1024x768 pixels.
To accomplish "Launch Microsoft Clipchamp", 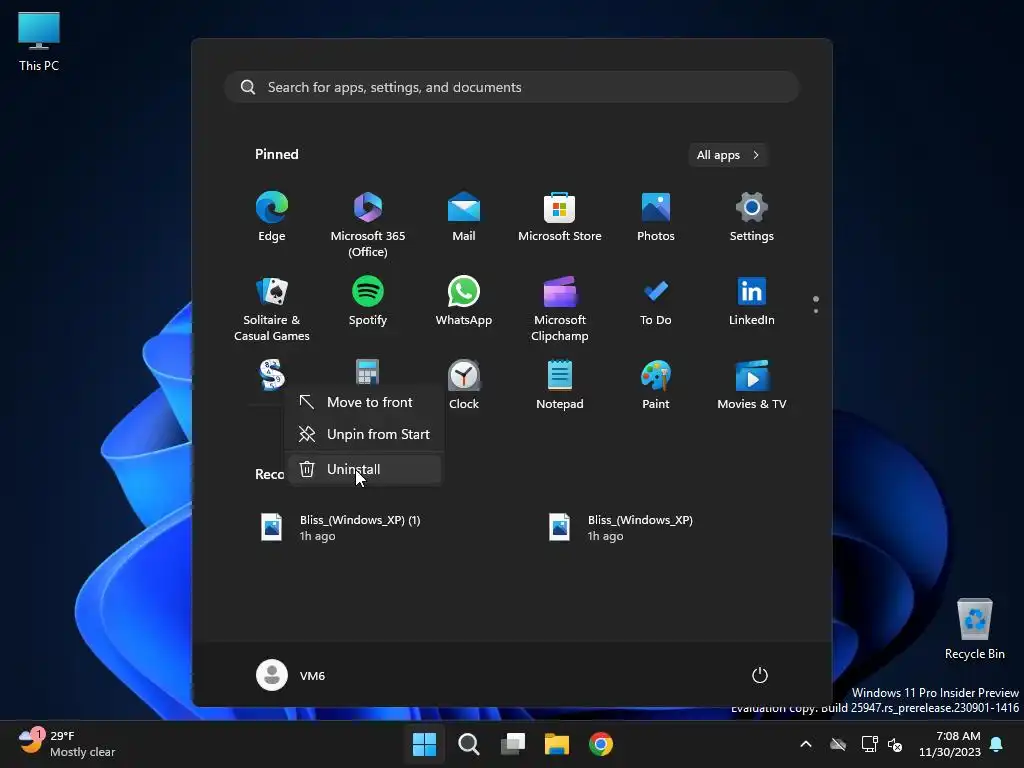I will [560, 308].
